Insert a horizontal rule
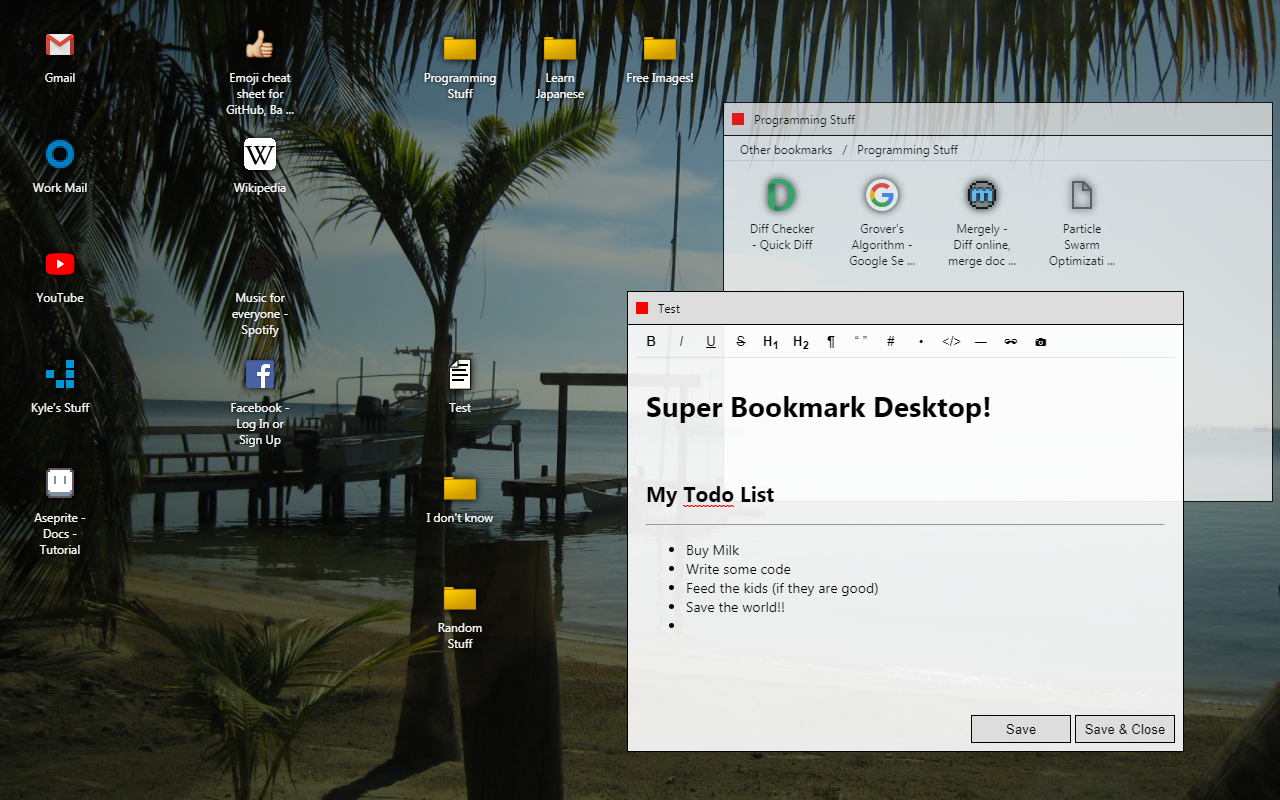 pos(980,341)
